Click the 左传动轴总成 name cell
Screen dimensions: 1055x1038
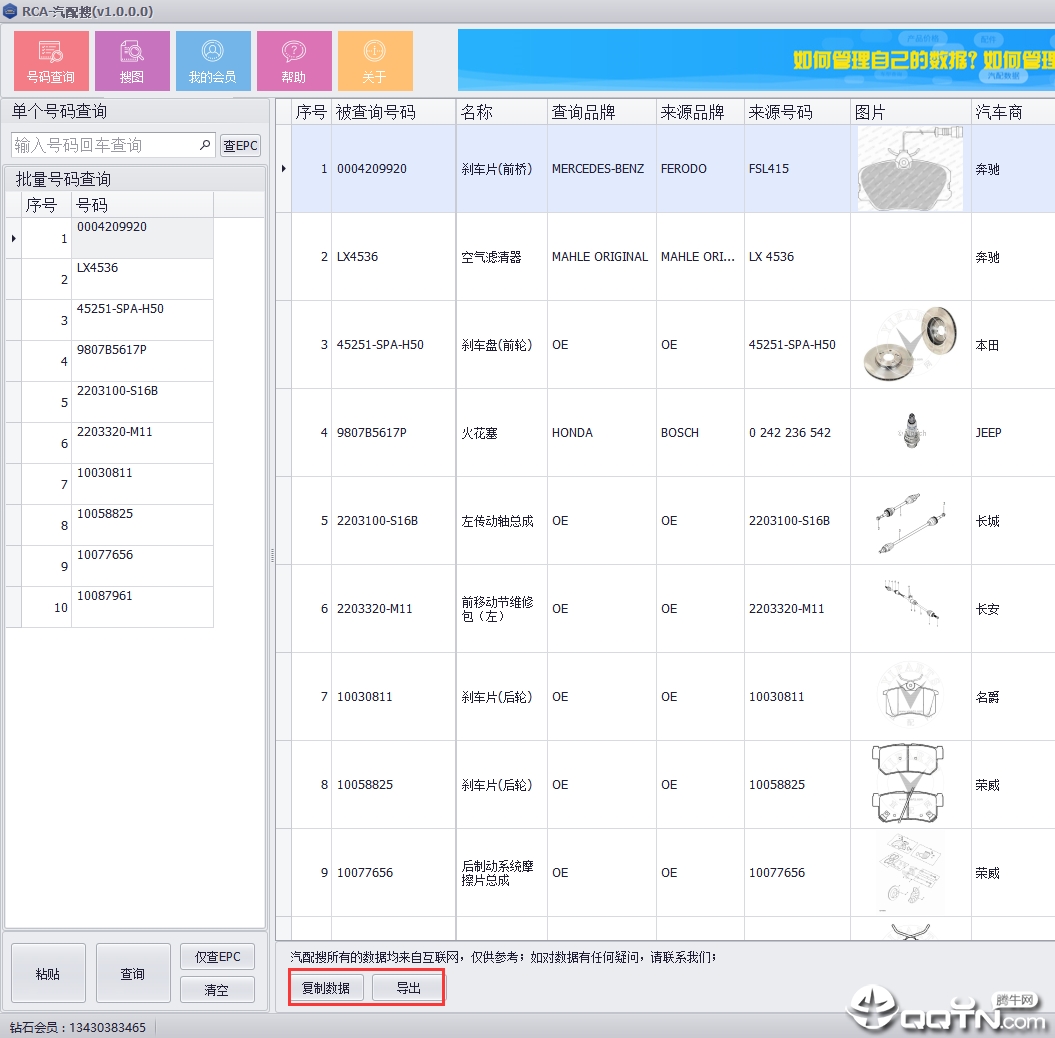pos(501,521)
